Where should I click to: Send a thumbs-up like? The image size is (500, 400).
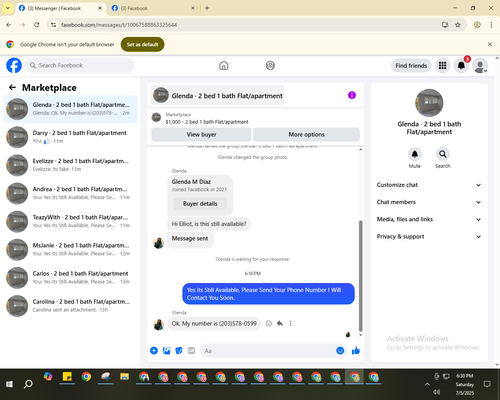[x=356, y=350]
